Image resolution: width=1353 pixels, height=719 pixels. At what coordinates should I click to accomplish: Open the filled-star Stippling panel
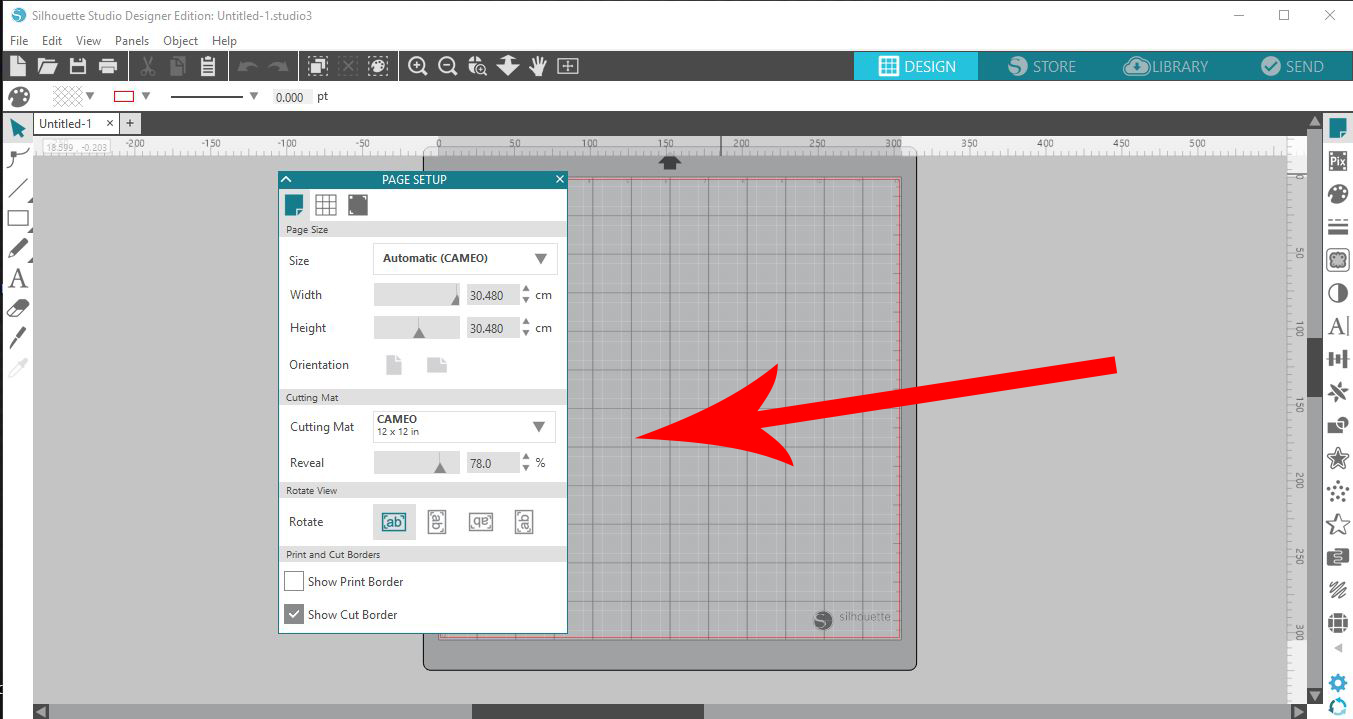1337,458
